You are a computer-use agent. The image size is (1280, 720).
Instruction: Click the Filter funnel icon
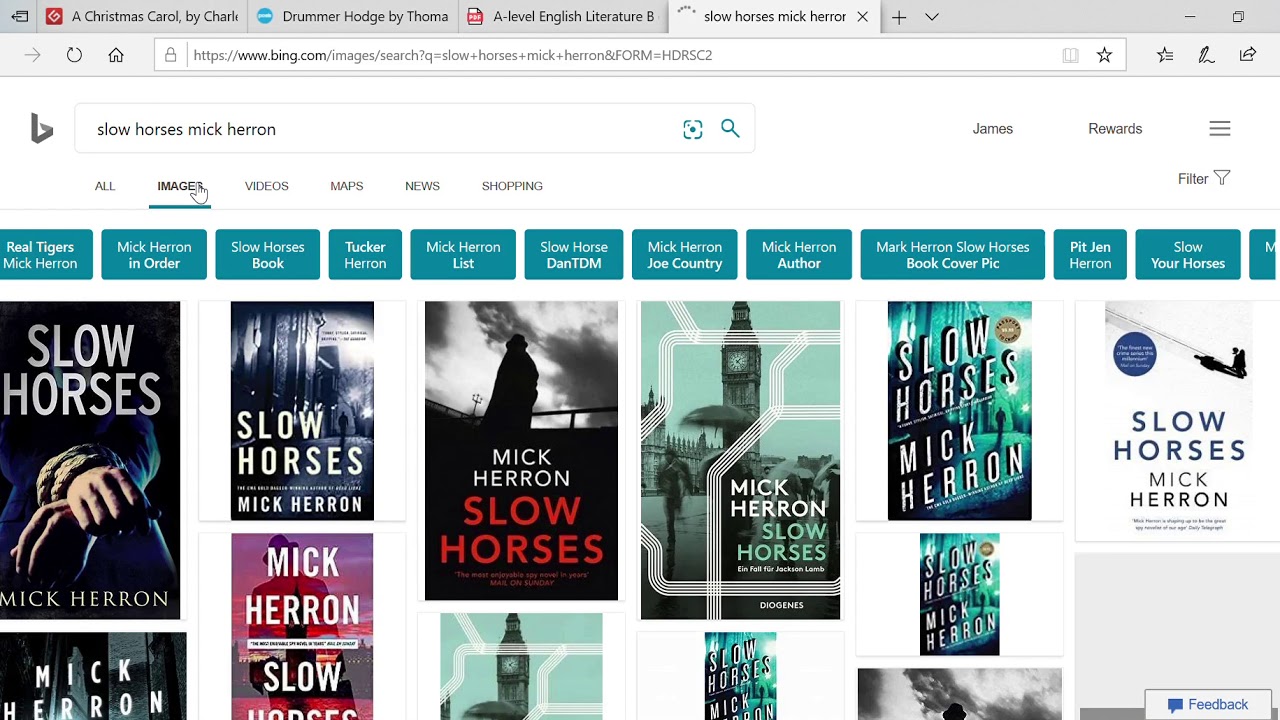point(1221,178)
